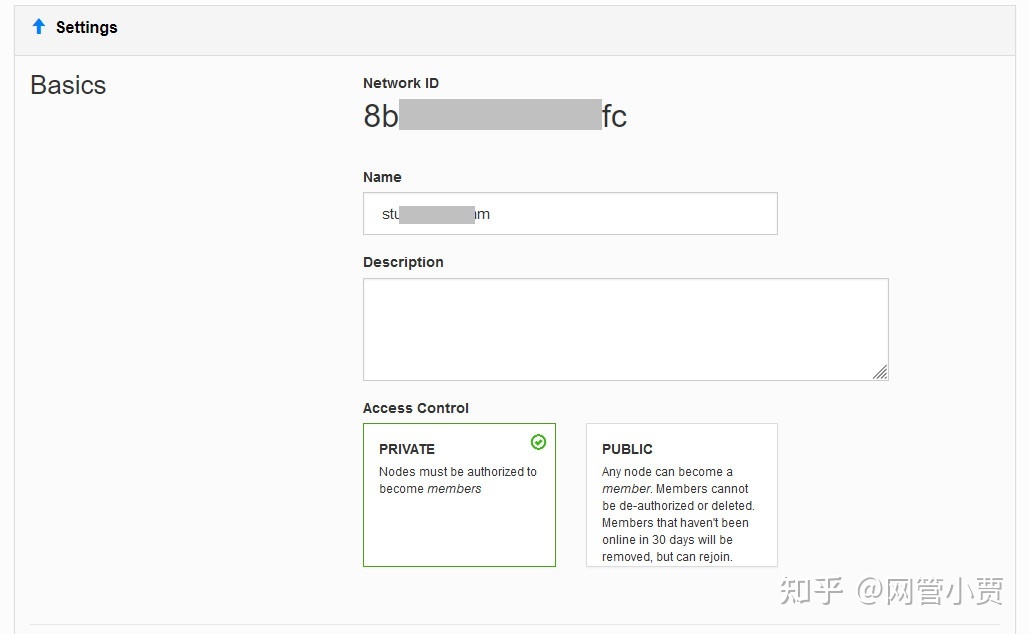Click the Name field label

point(382,177)
